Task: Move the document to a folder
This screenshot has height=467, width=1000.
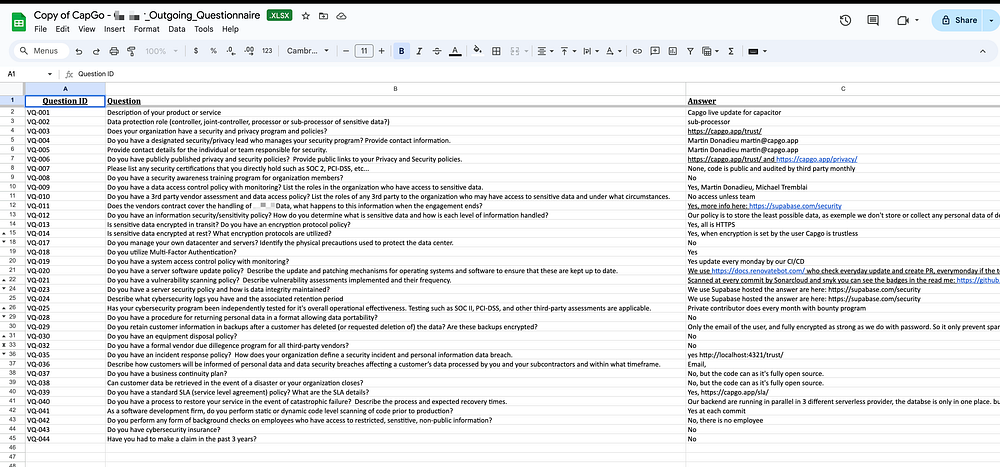Action: [323, 16]
